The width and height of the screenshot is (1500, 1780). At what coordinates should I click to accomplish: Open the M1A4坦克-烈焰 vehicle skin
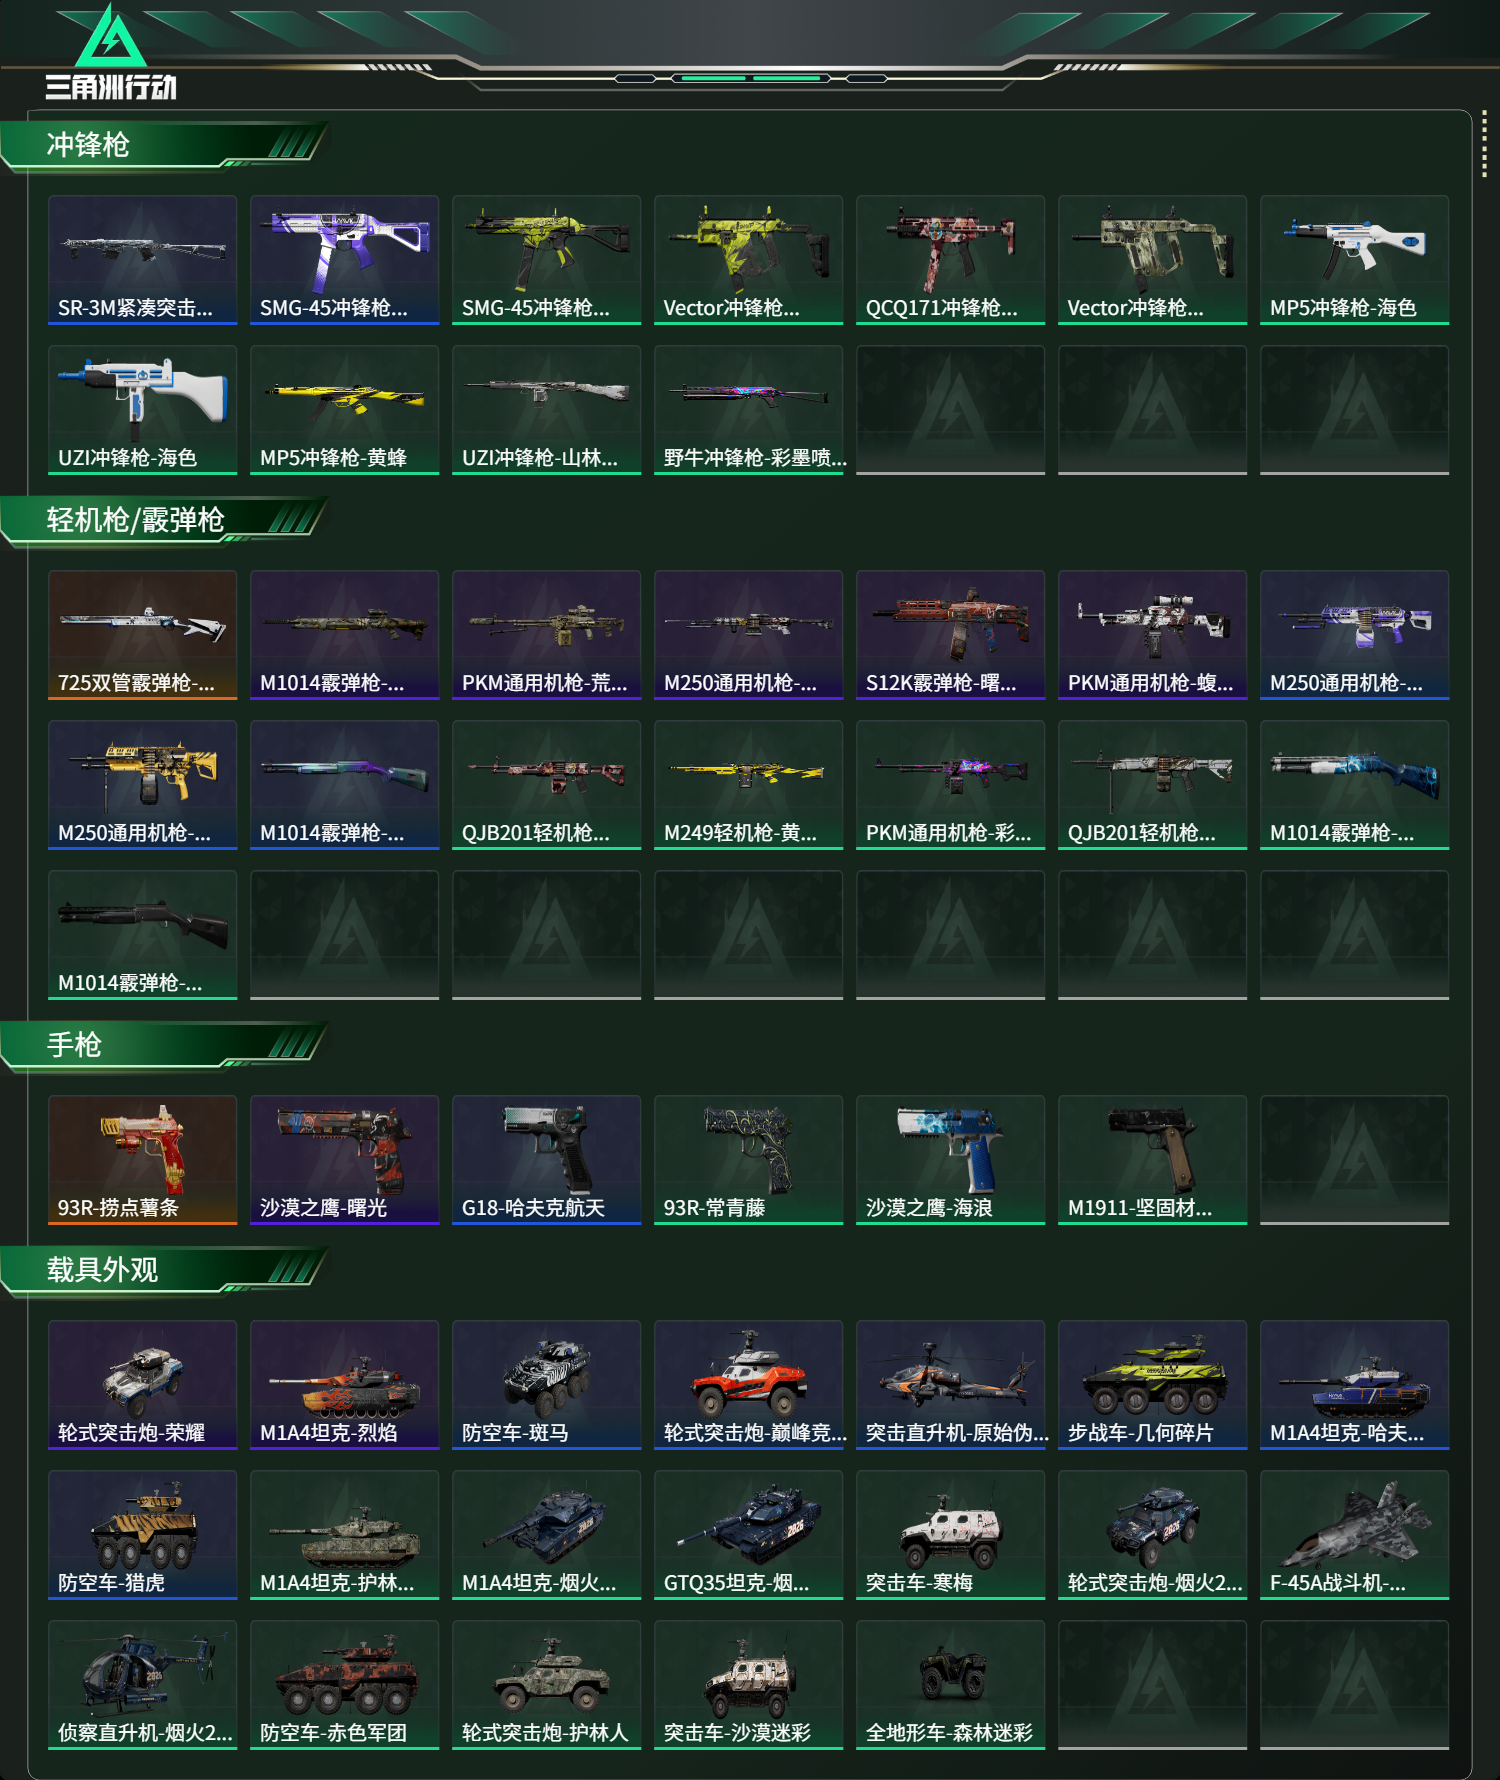344,1385
